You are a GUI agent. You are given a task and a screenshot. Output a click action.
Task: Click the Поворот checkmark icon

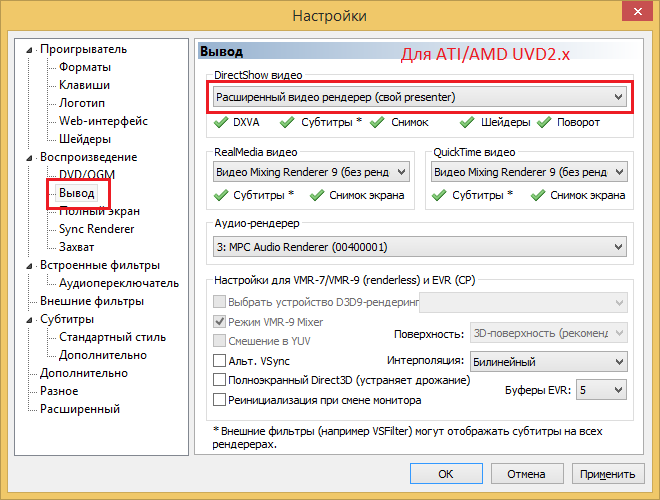[x=544, y=122]
